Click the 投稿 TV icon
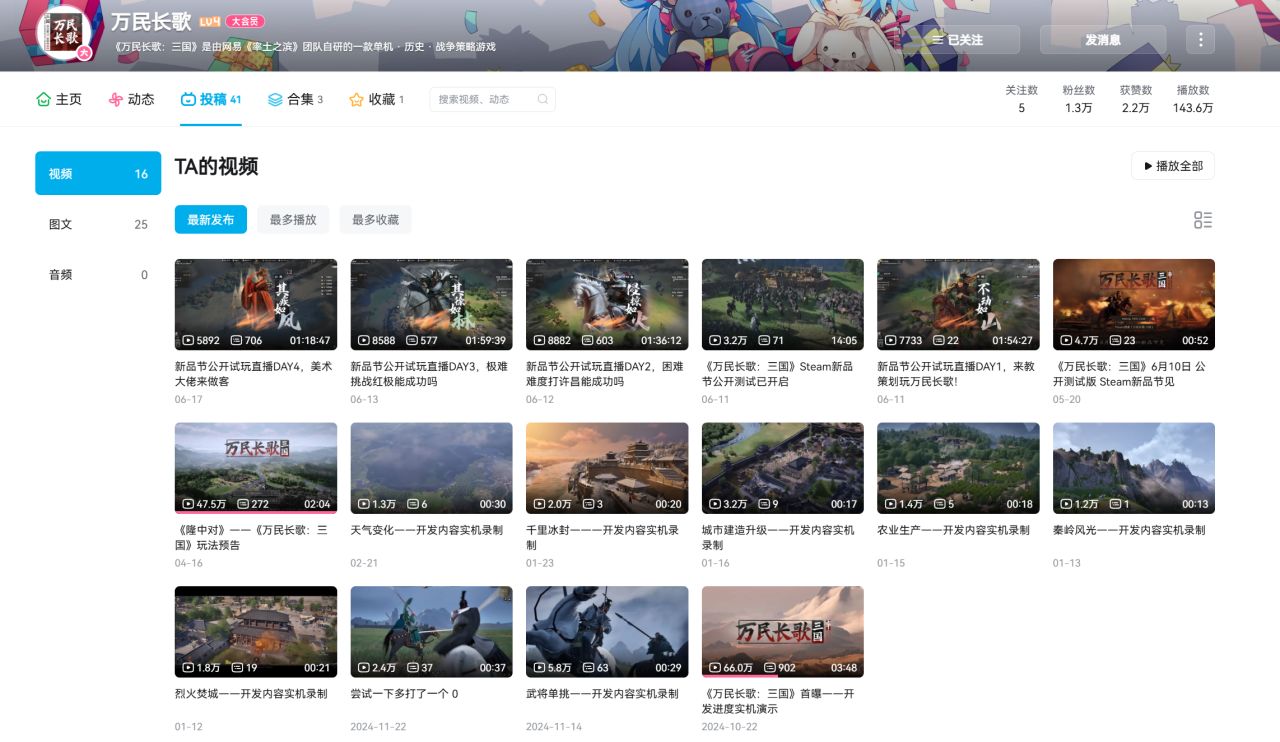 coord(188,99)
